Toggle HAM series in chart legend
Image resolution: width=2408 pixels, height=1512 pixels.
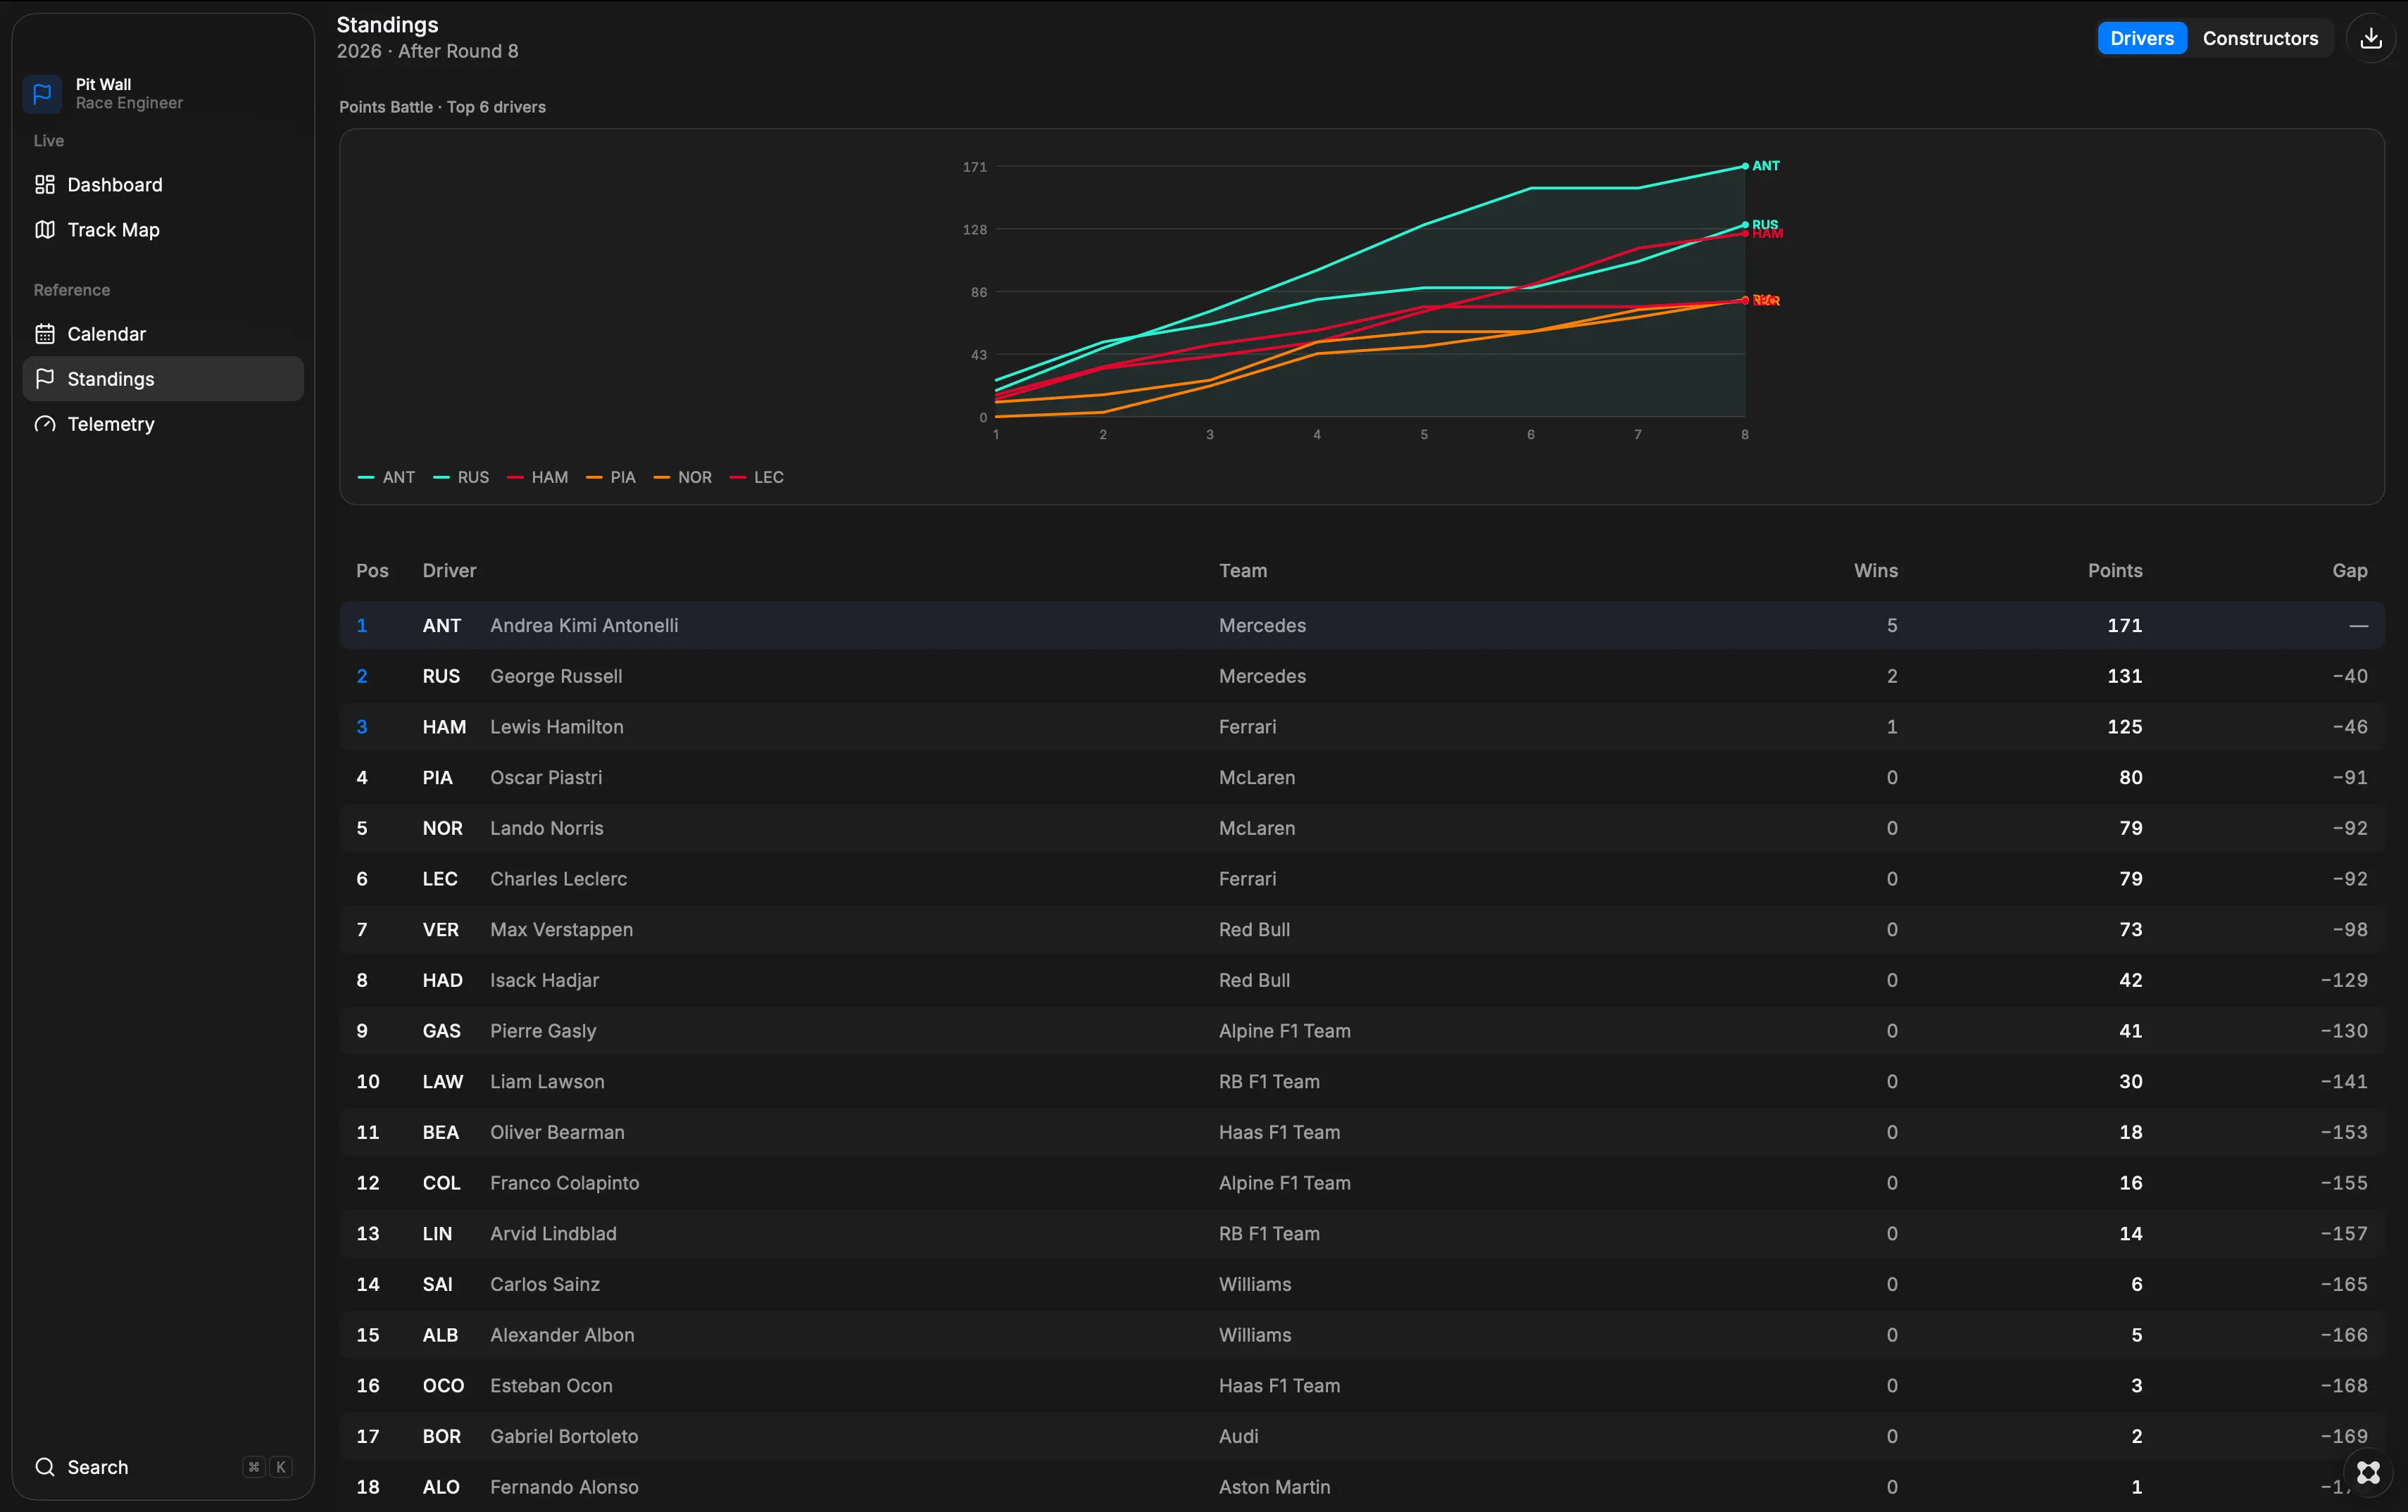pos(537,477)
